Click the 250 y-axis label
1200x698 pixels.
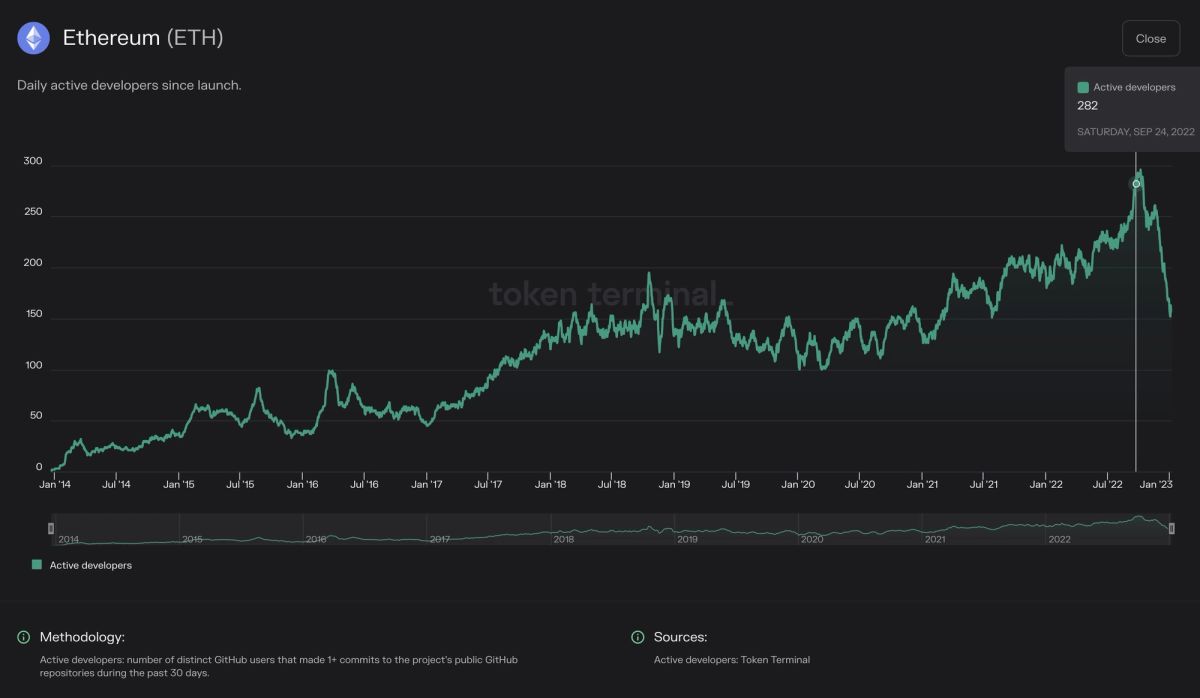[x=32, y=212]
